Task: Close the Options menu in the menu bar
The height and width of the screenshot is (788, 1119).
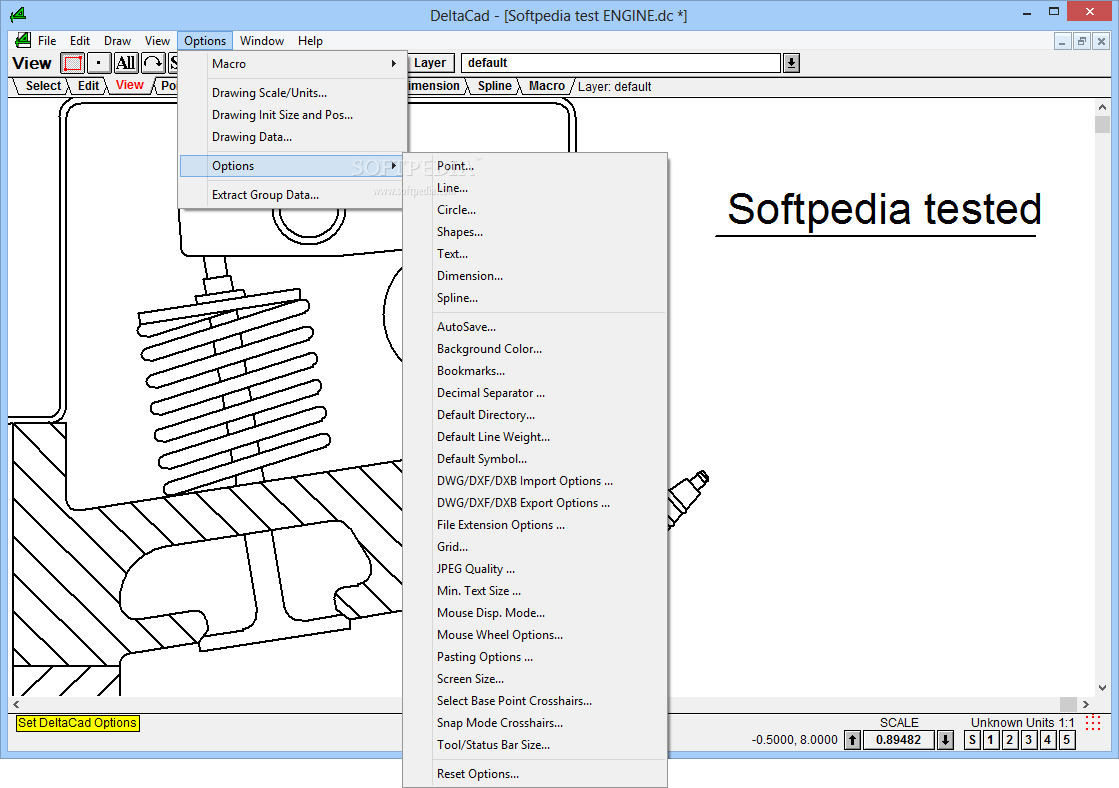Action: tap(205, 41)
